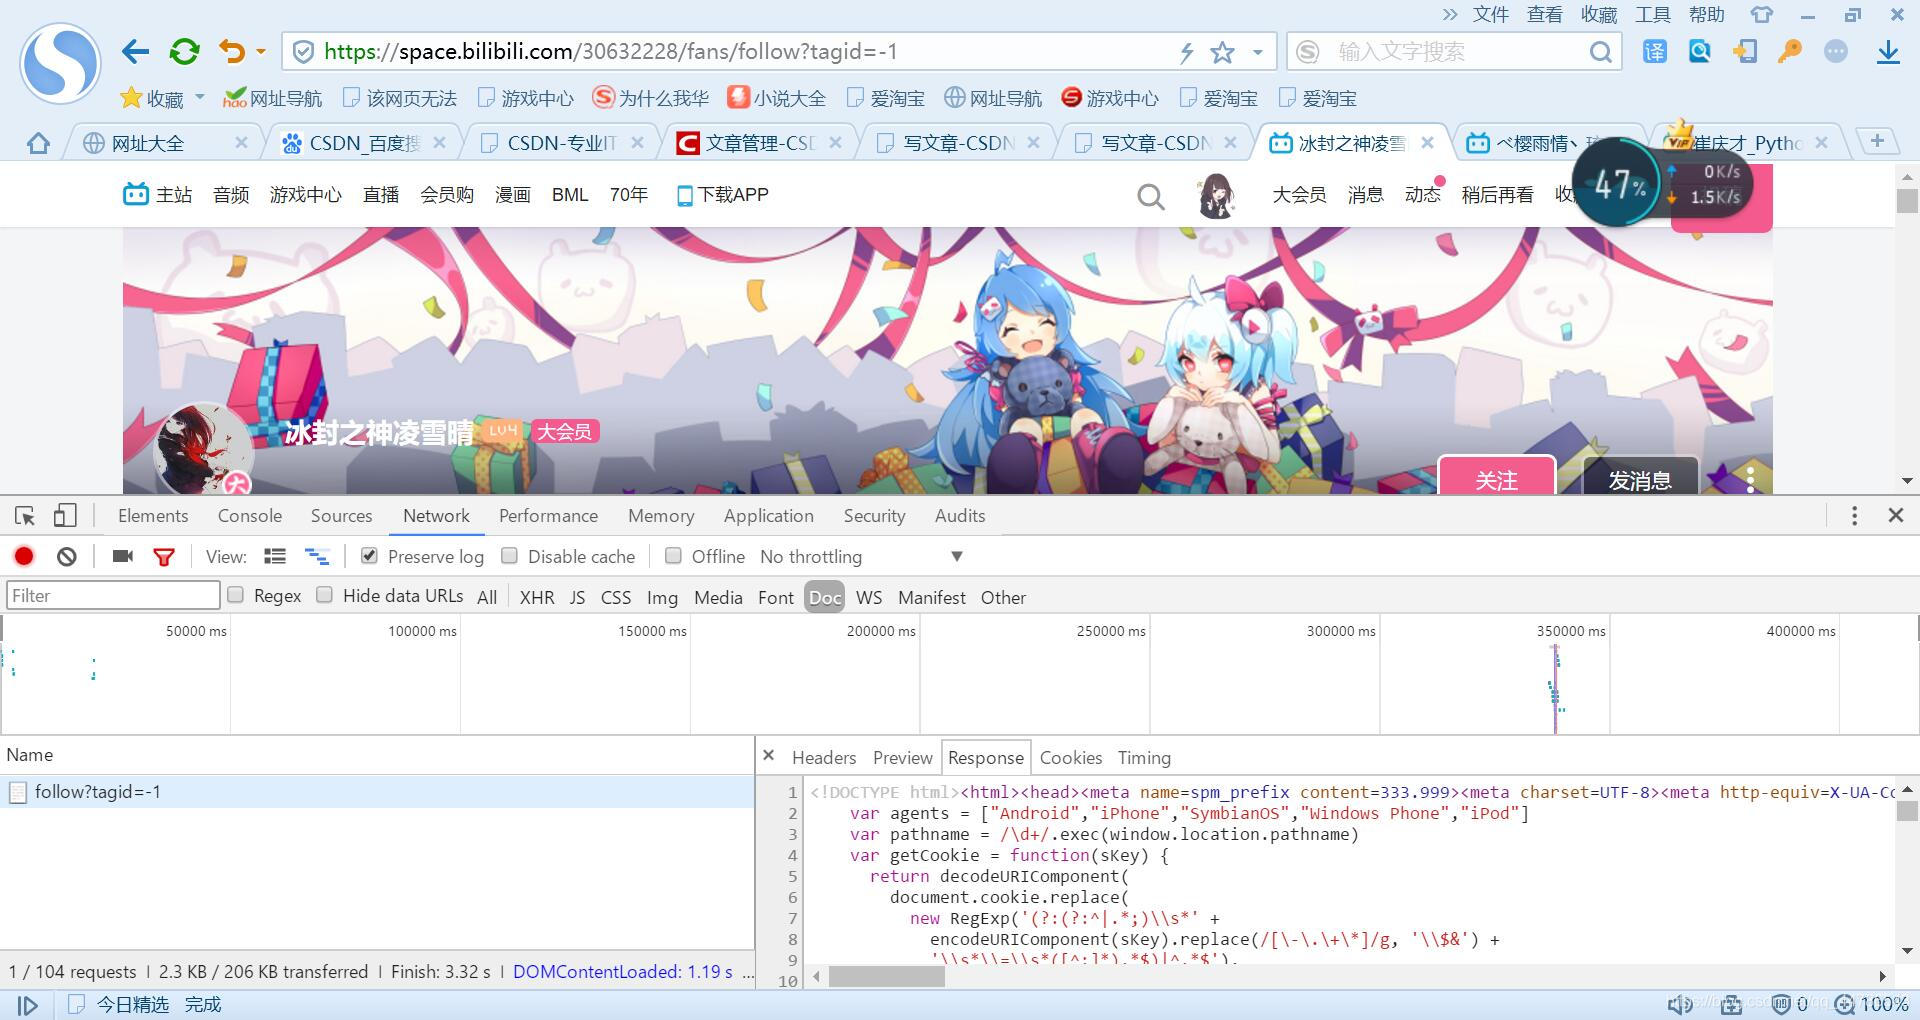The image size is (1920, 1020).
Task: Clear network log with ban icon
Action: (67, 557)
